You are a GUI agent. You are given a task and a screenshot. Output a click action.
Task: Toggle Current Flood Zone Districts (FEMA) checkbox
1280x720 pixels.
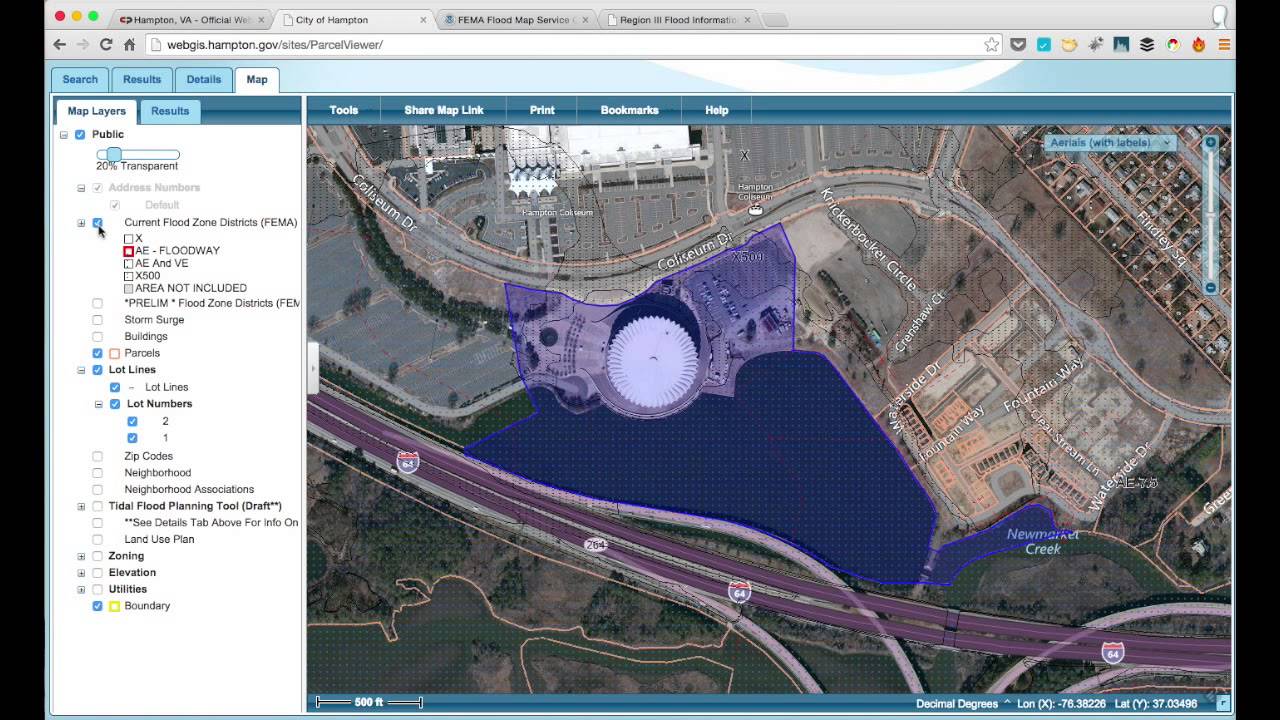pos(97,223)
